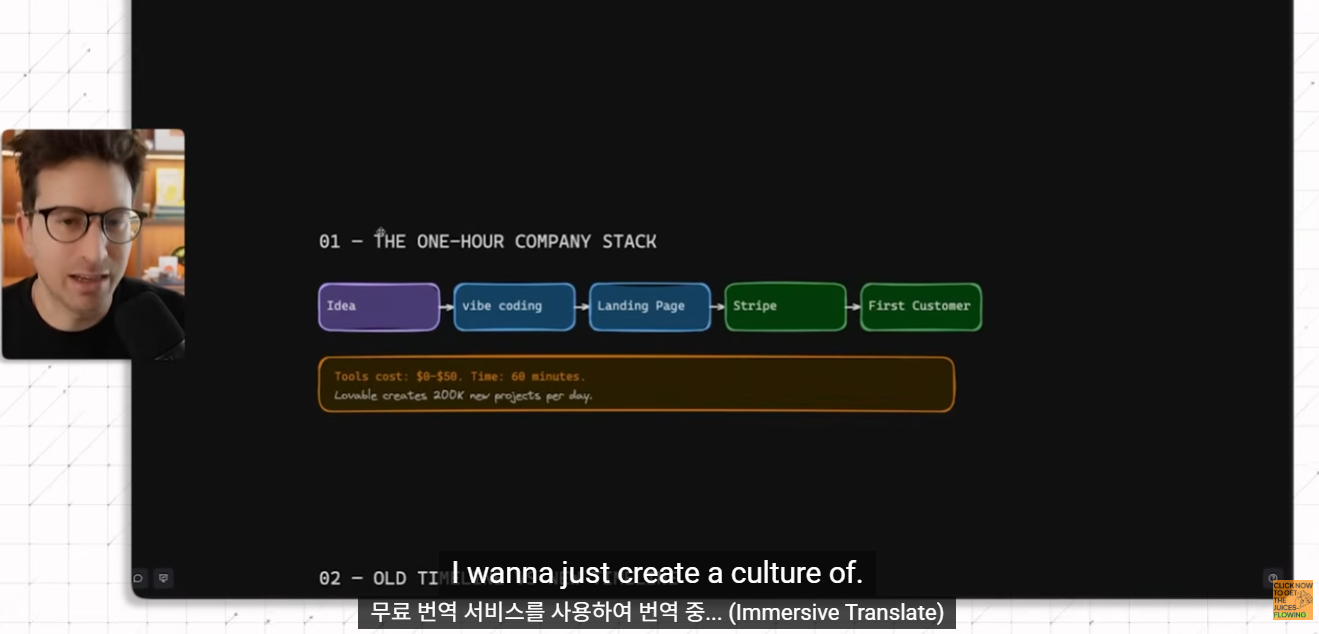The image size is (1319, 634).
Task: Open the question mark help icon
Action: 1273,578
